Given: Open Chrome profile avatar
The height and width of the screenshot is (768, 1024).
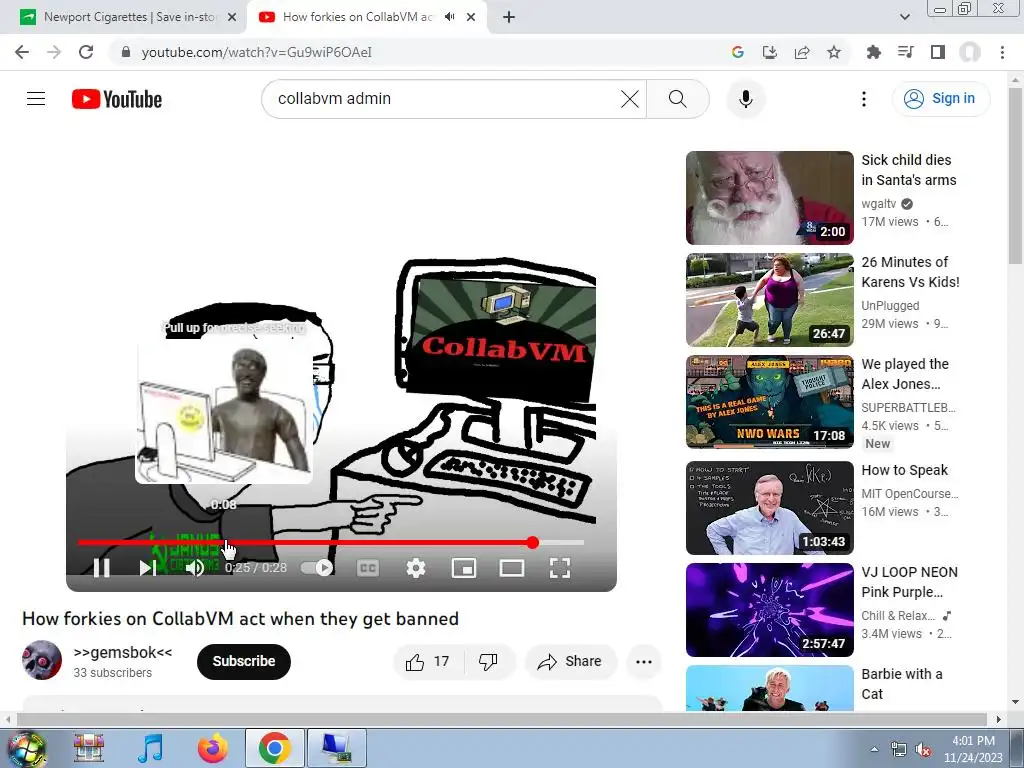Looking at the screenshot, I should point(970,52).
